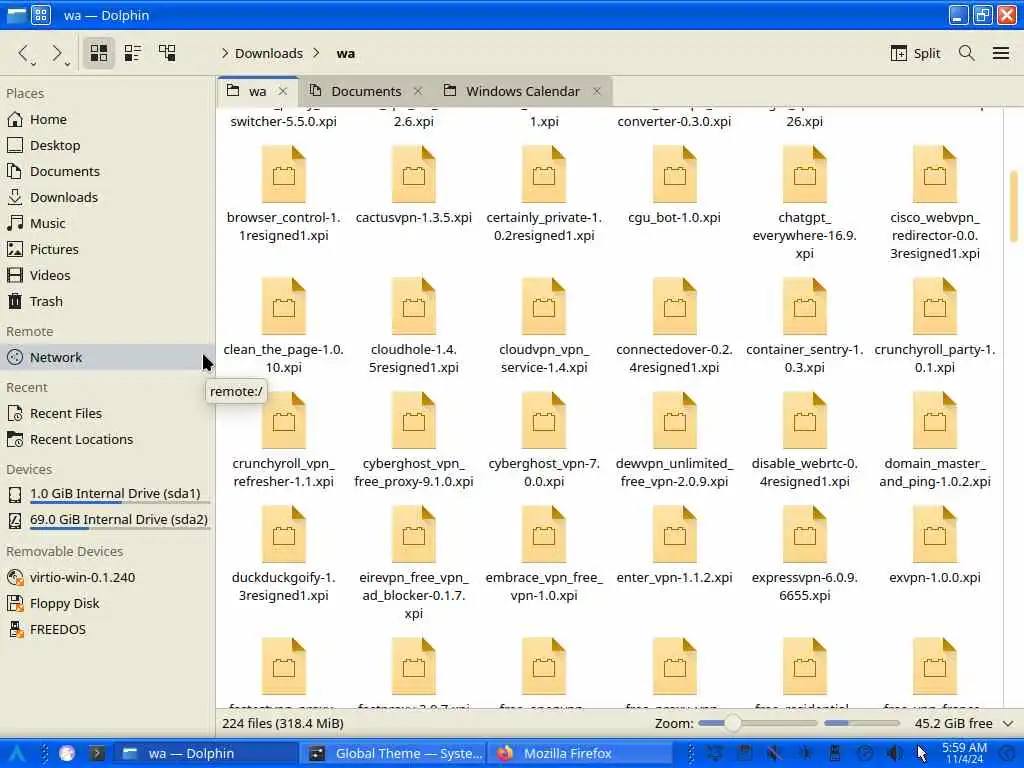Toggle the Split view button
The height and width of the screenshot is (768, 1024).
click(915, 53)
